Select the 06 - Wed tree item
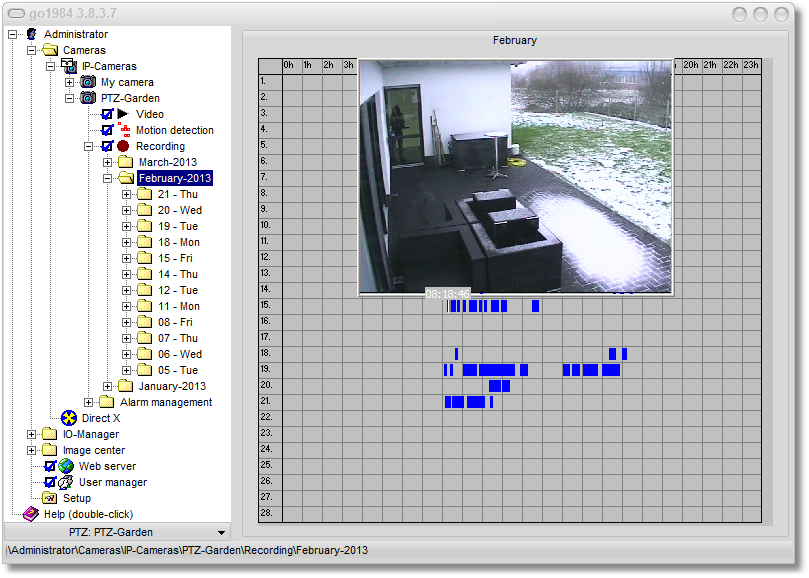The image size is (809, 578). coord(180,354)
